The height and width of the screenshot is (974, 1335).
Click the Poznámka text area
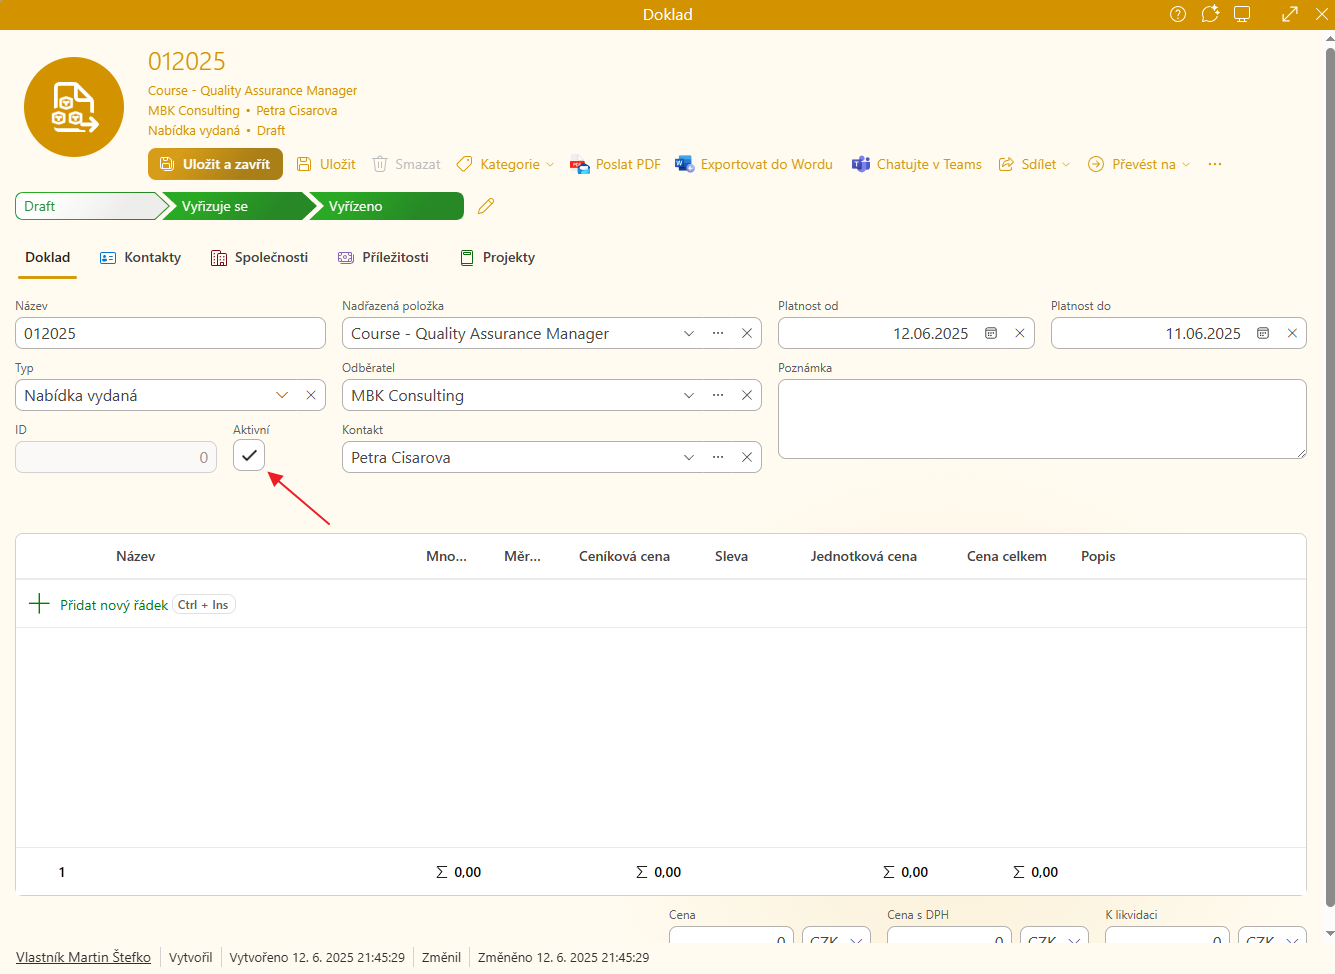(x=1042, y=419)
